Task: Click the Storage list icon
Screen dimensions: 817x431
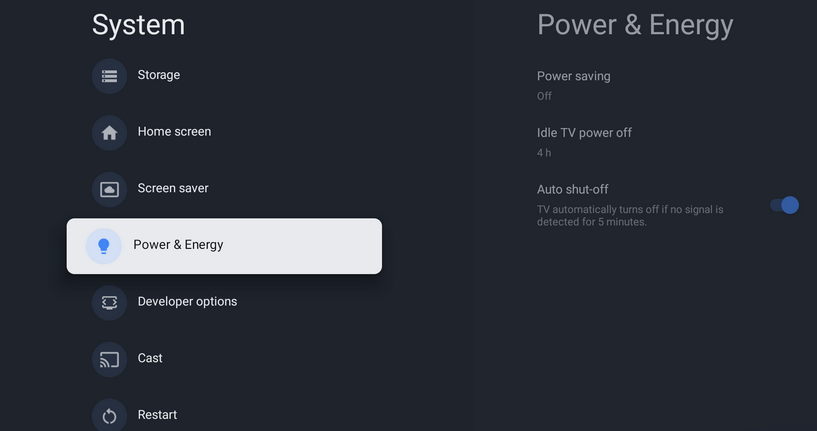Action: (109, 76)
